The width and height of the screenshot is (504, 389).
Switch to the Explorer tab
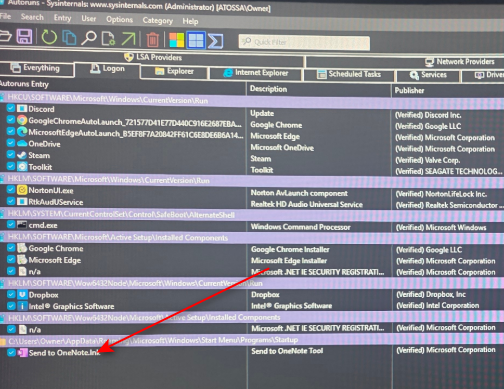point(174,72)
